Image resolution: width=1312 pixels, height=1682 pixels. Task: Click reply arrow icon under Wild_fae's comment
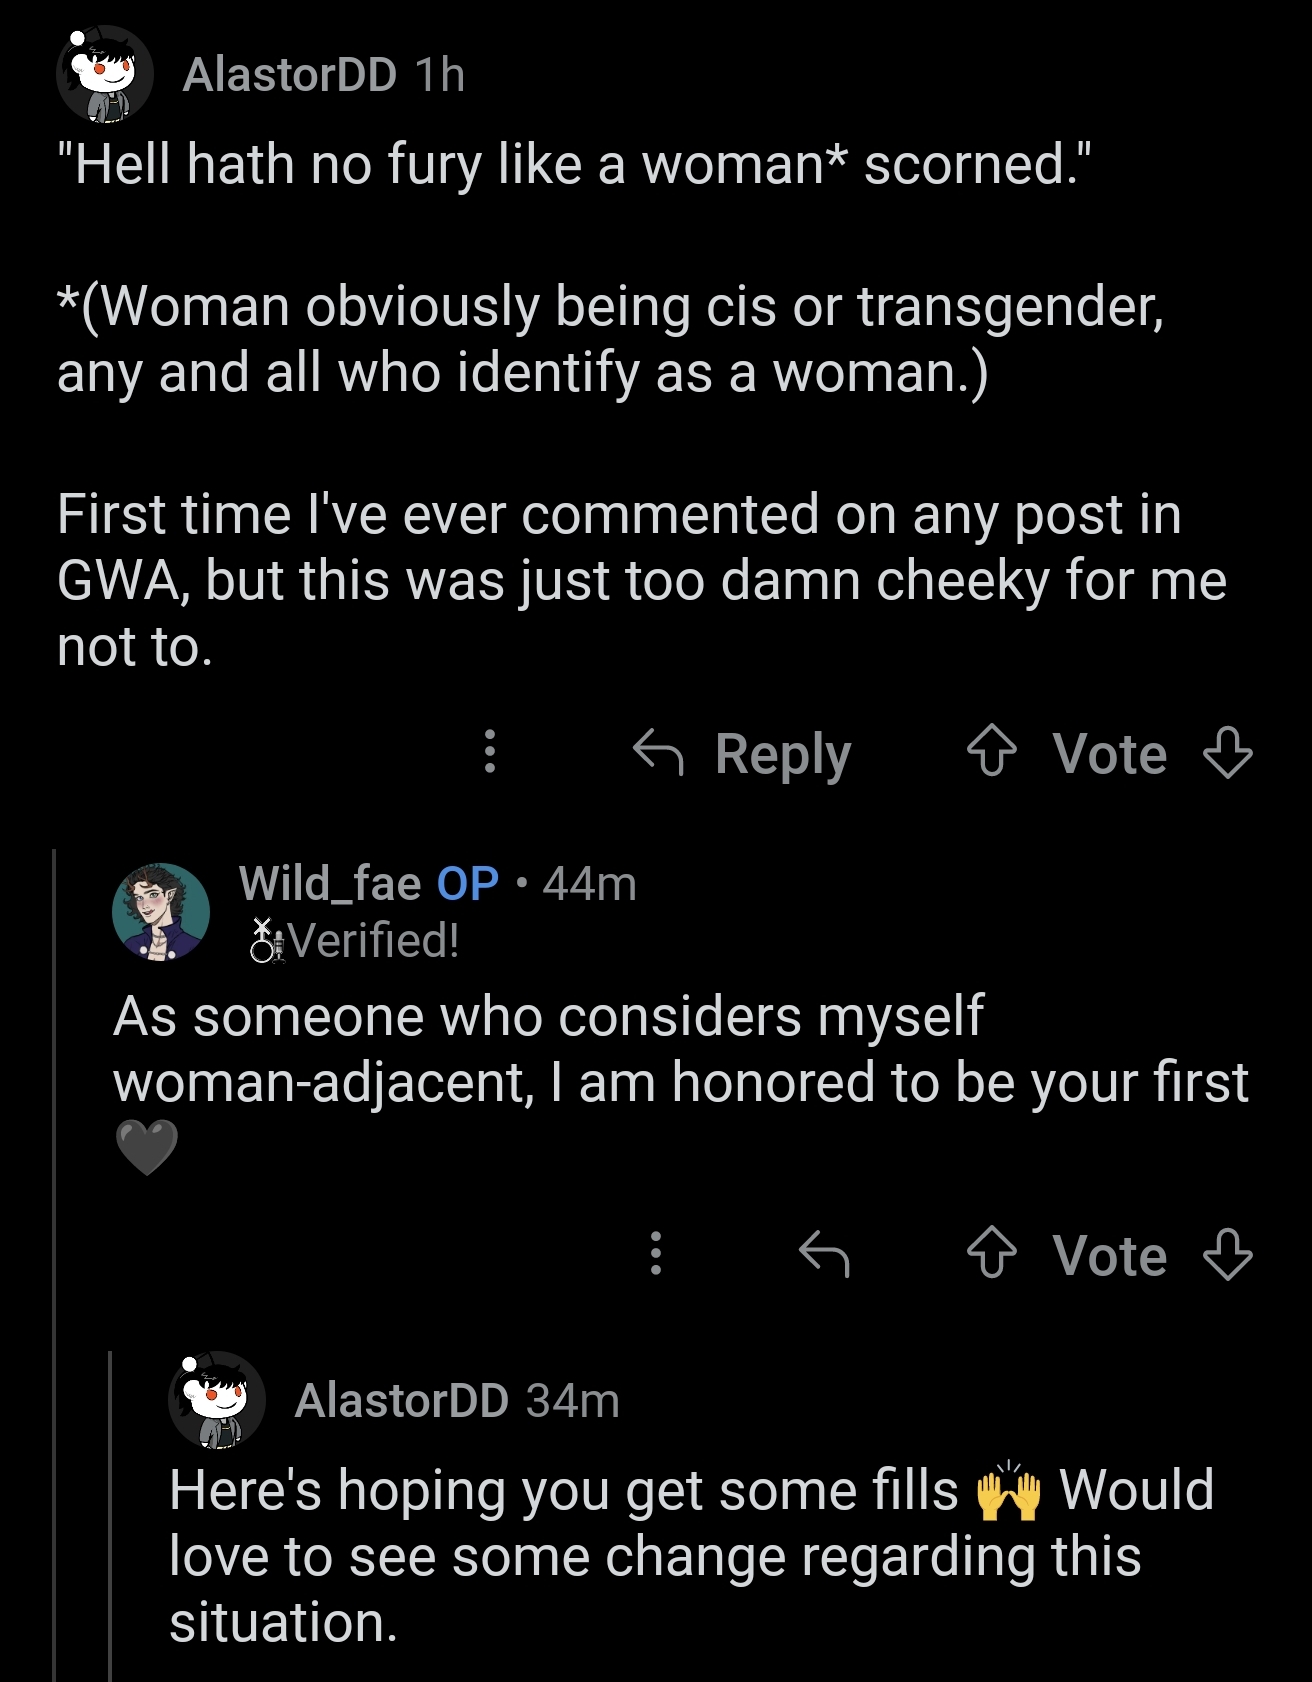coord(825,1255)
